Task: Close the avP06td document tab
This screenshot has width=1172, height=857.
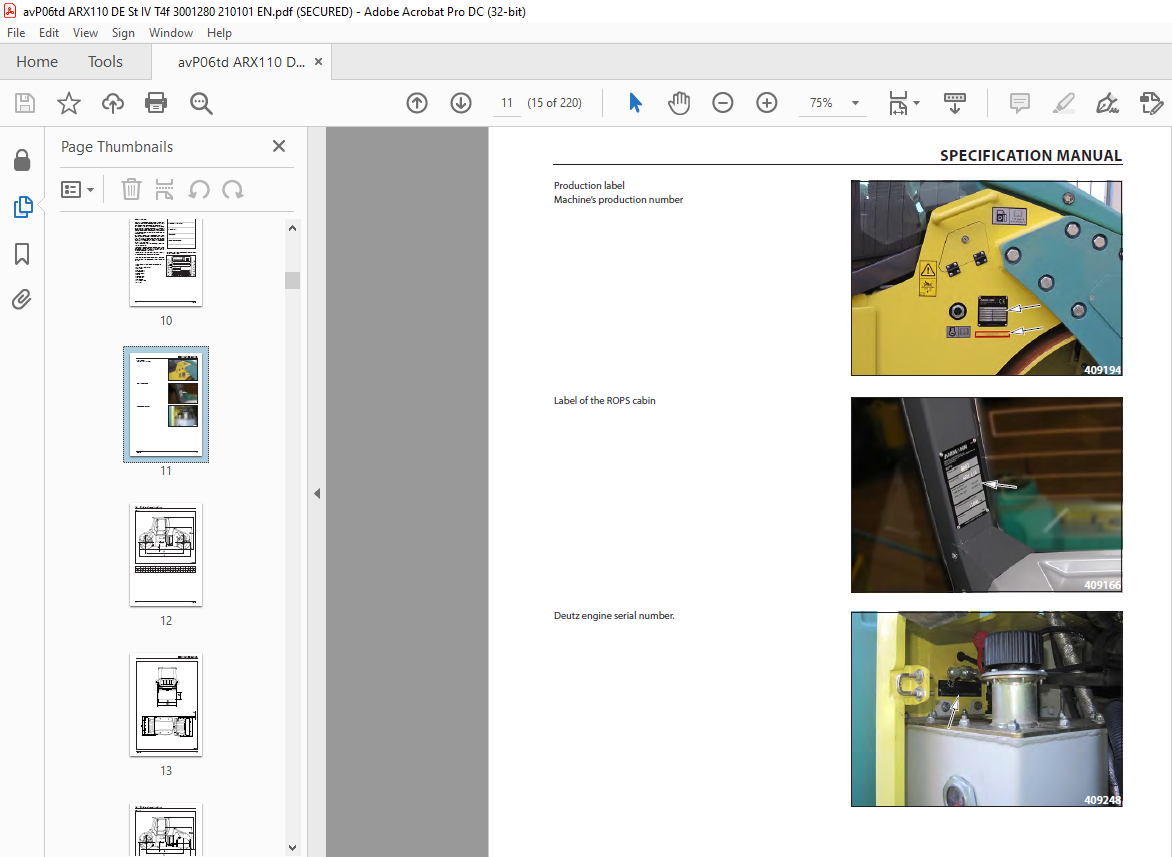Action: coord(318,62)
